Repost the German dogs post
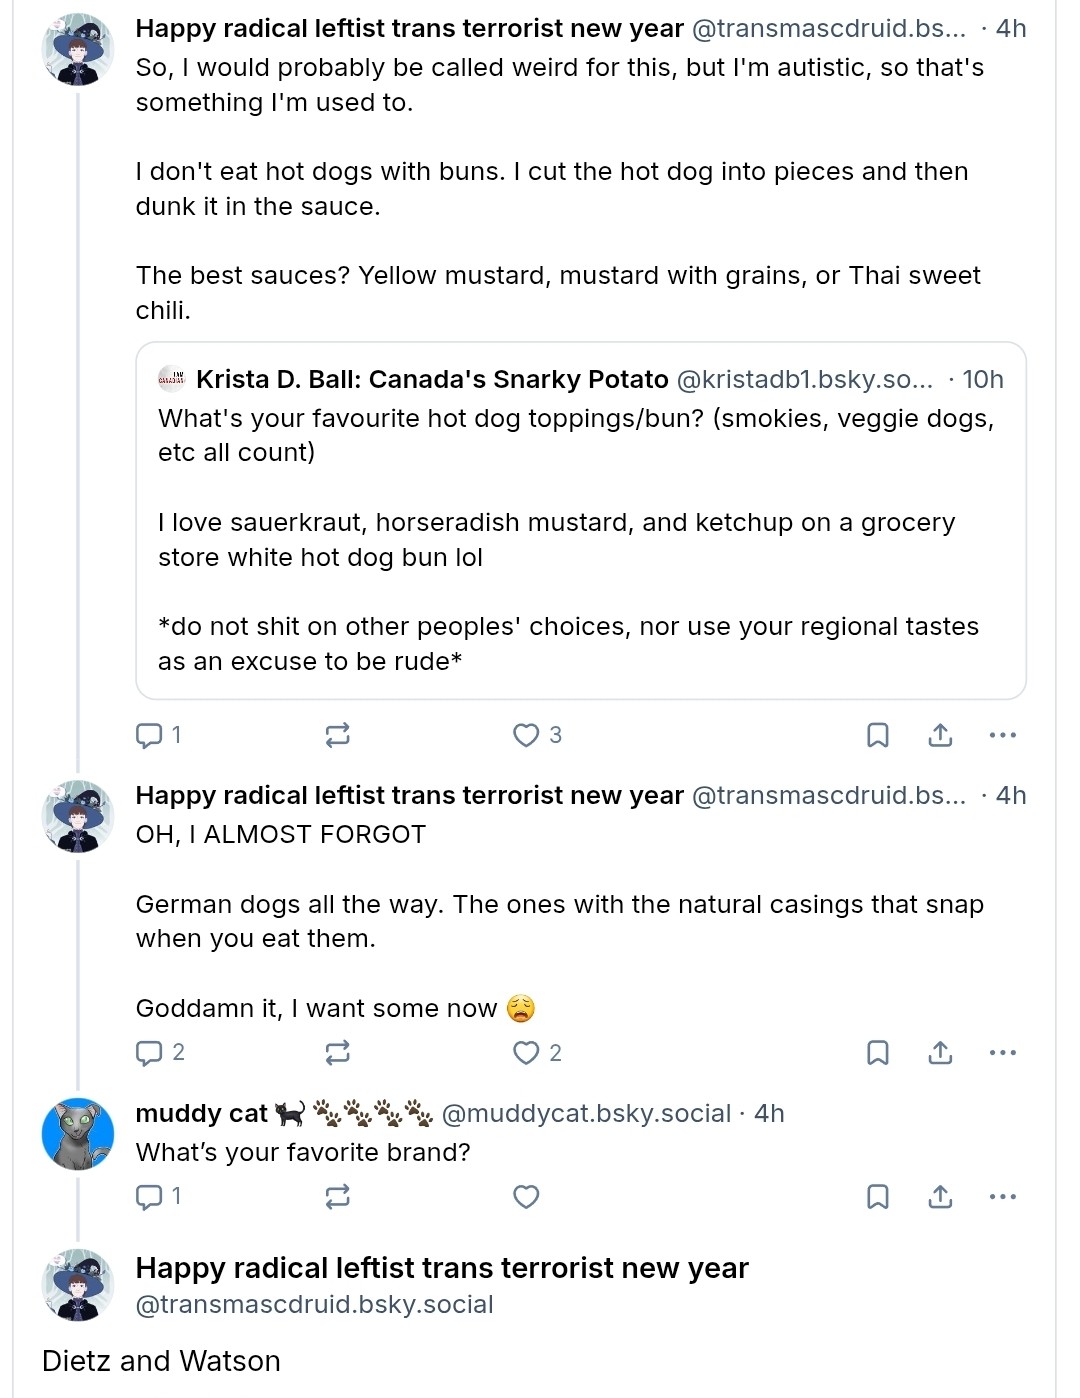This screenshot has width=1080, height=1398. pos(338,1053)
